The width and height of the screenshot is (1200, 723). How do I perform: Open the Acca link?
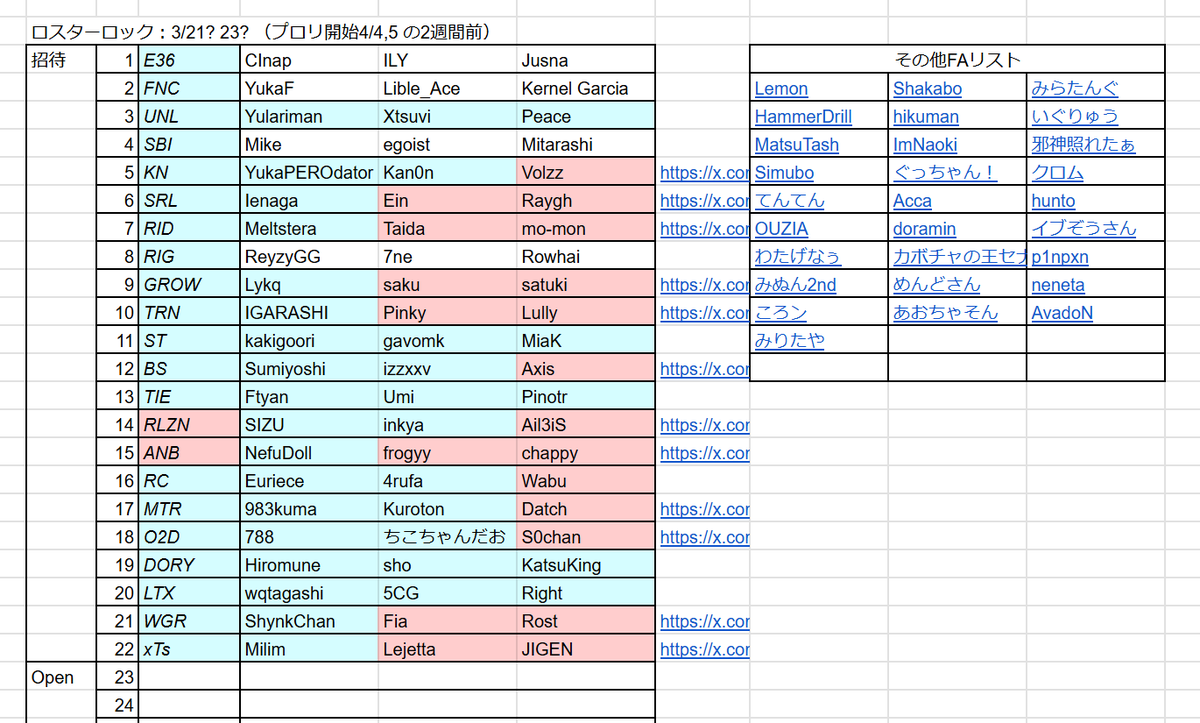tap(912, 200)
